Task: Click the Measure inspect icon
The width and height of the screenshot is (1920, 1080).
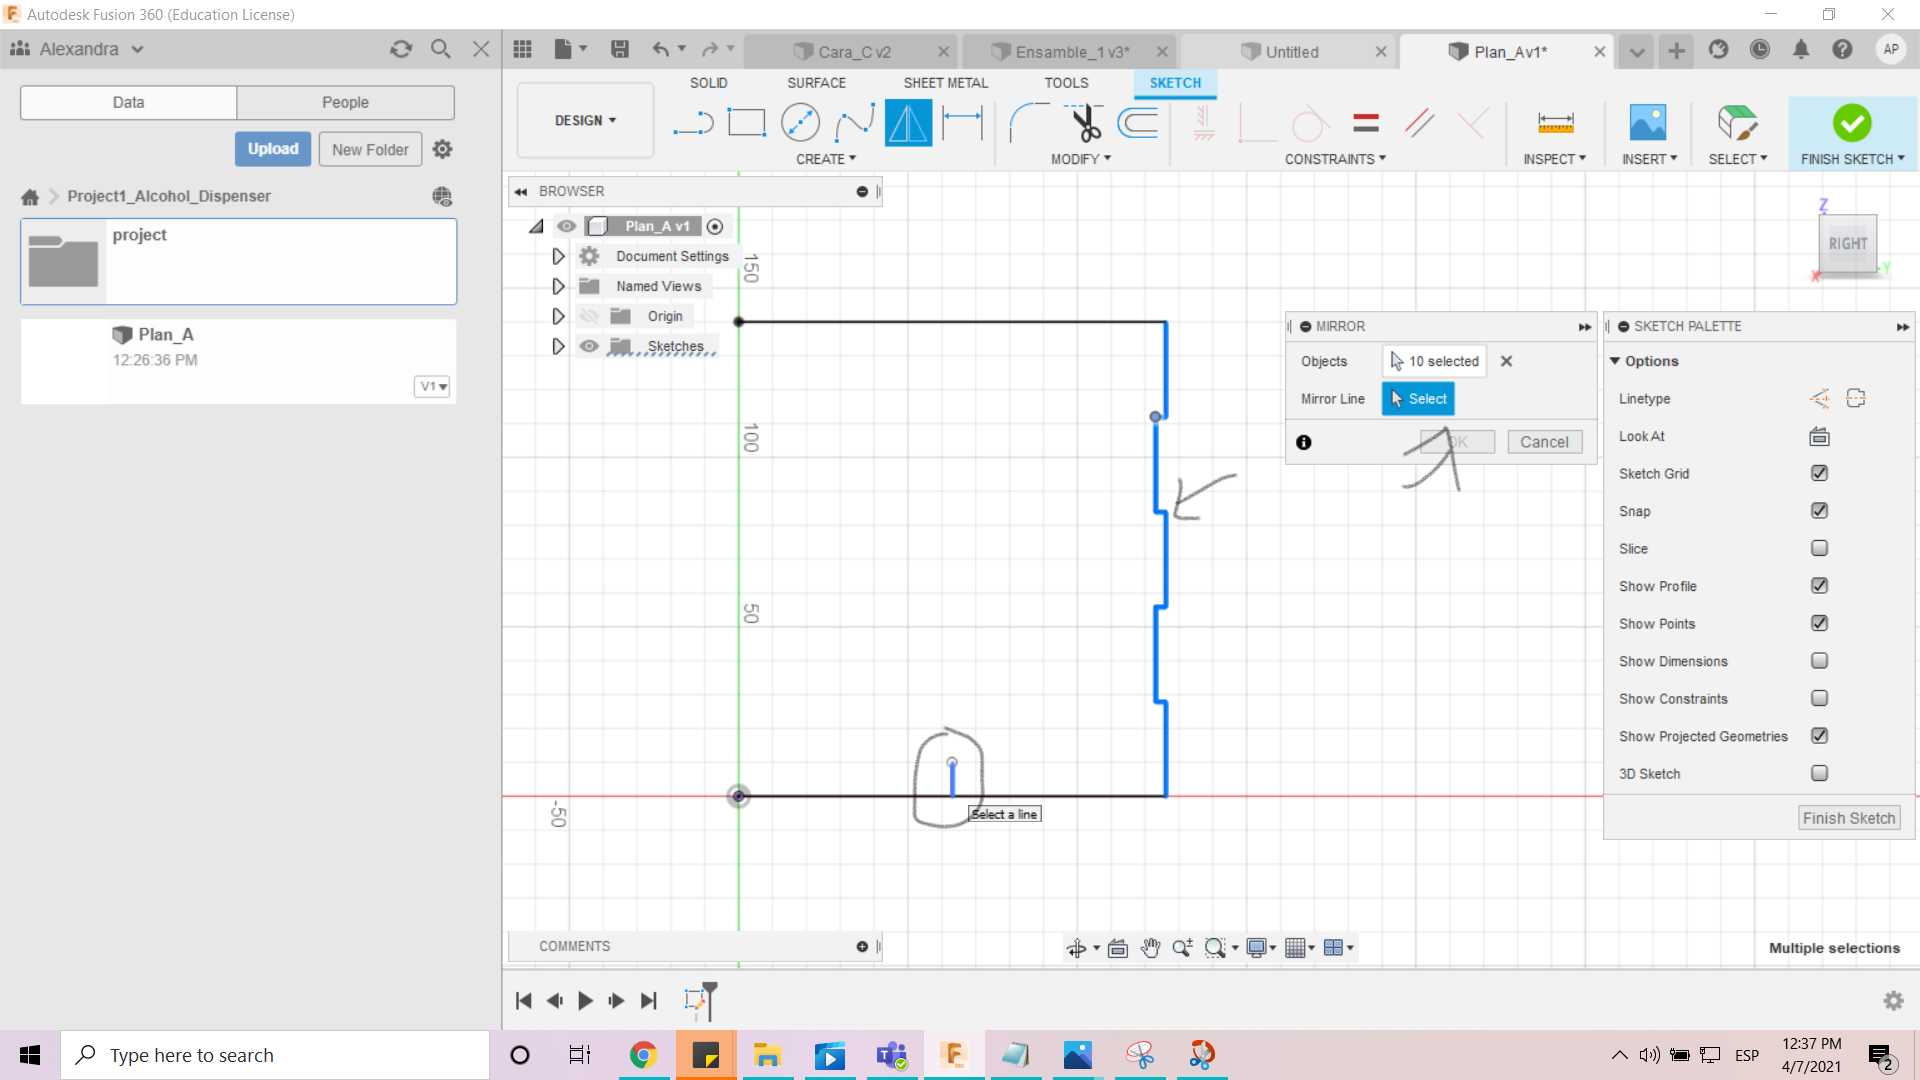Action: (x=1555, y=123)
